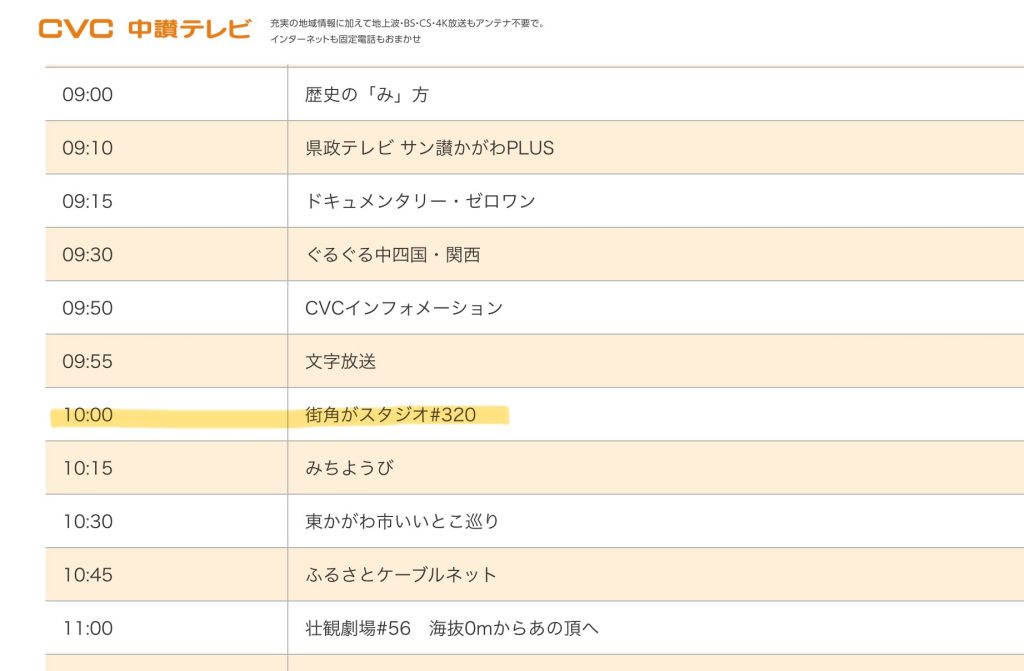This screenshot has width=1024, height=671.
Task: Click the antenna-free broadcast tagline text
Action: 407,22
